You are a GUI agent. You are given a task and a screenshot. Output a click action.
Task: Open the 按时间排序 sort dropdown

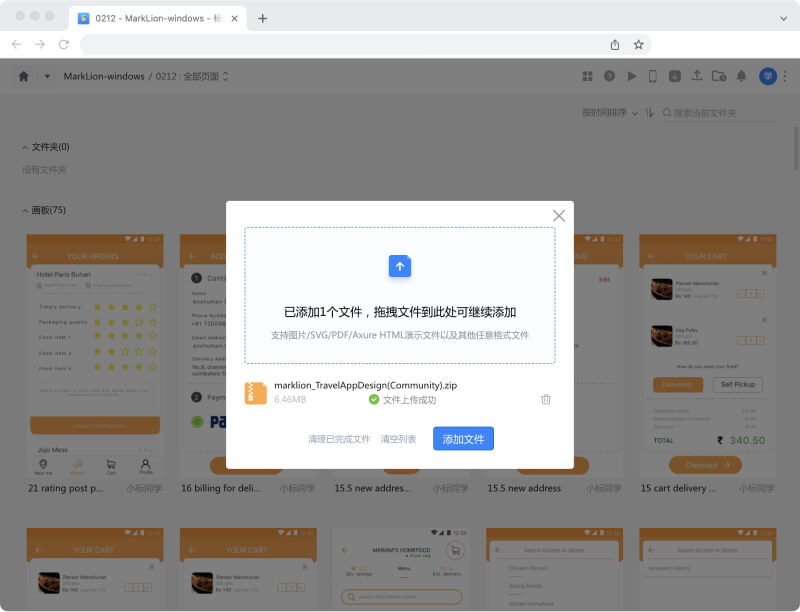[x=610, y=113]
